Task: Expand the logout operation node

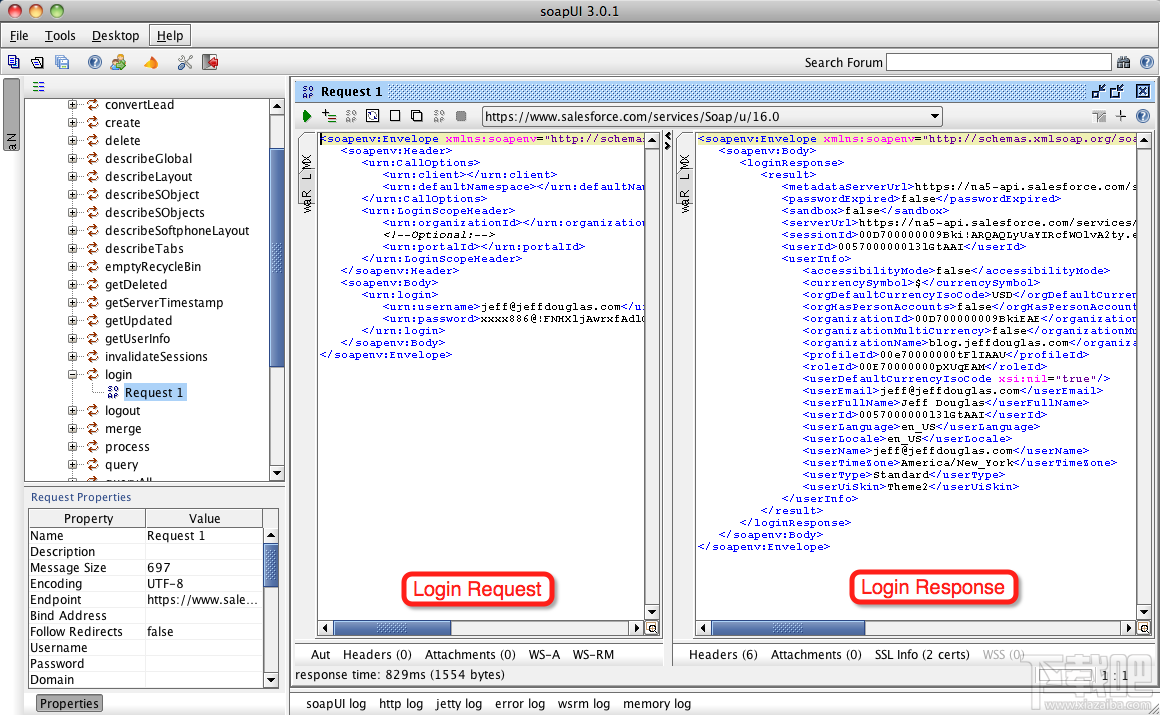Action: click(x=72, y=411)
